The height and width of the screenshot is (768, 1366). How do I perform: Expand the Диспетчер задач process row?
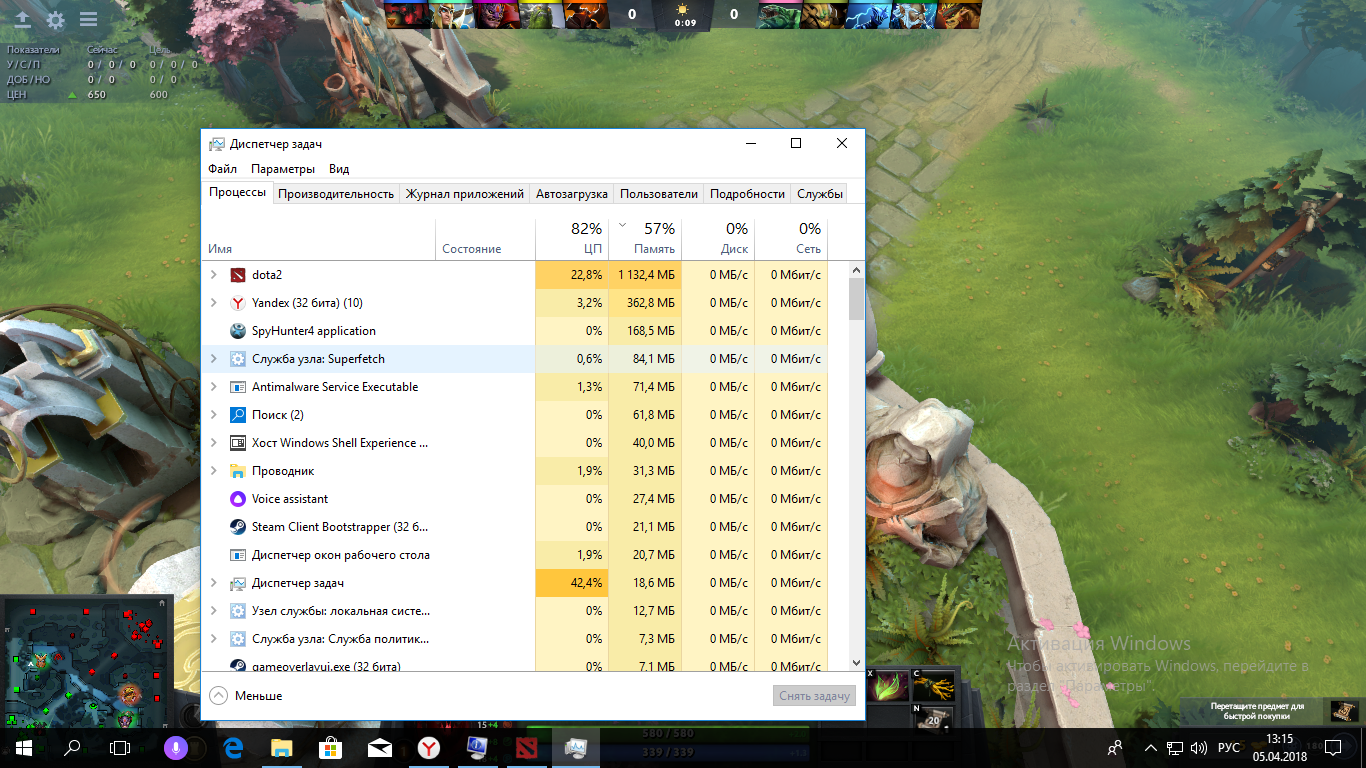pos(213,583)
